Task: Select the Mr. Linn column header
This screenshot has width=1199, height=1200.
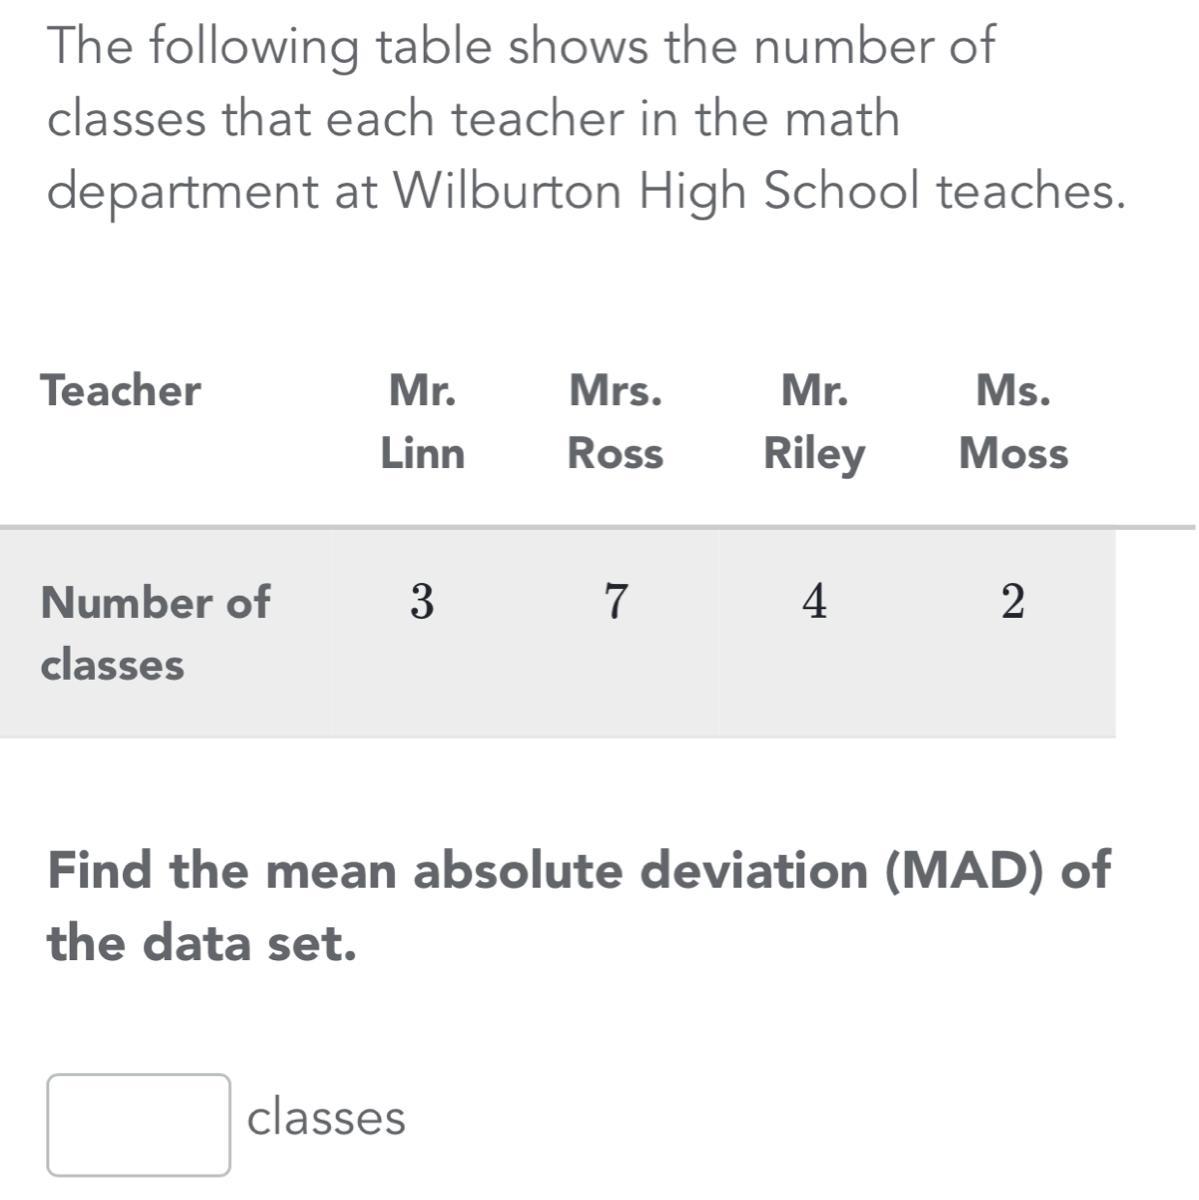Action: (423, 421)
